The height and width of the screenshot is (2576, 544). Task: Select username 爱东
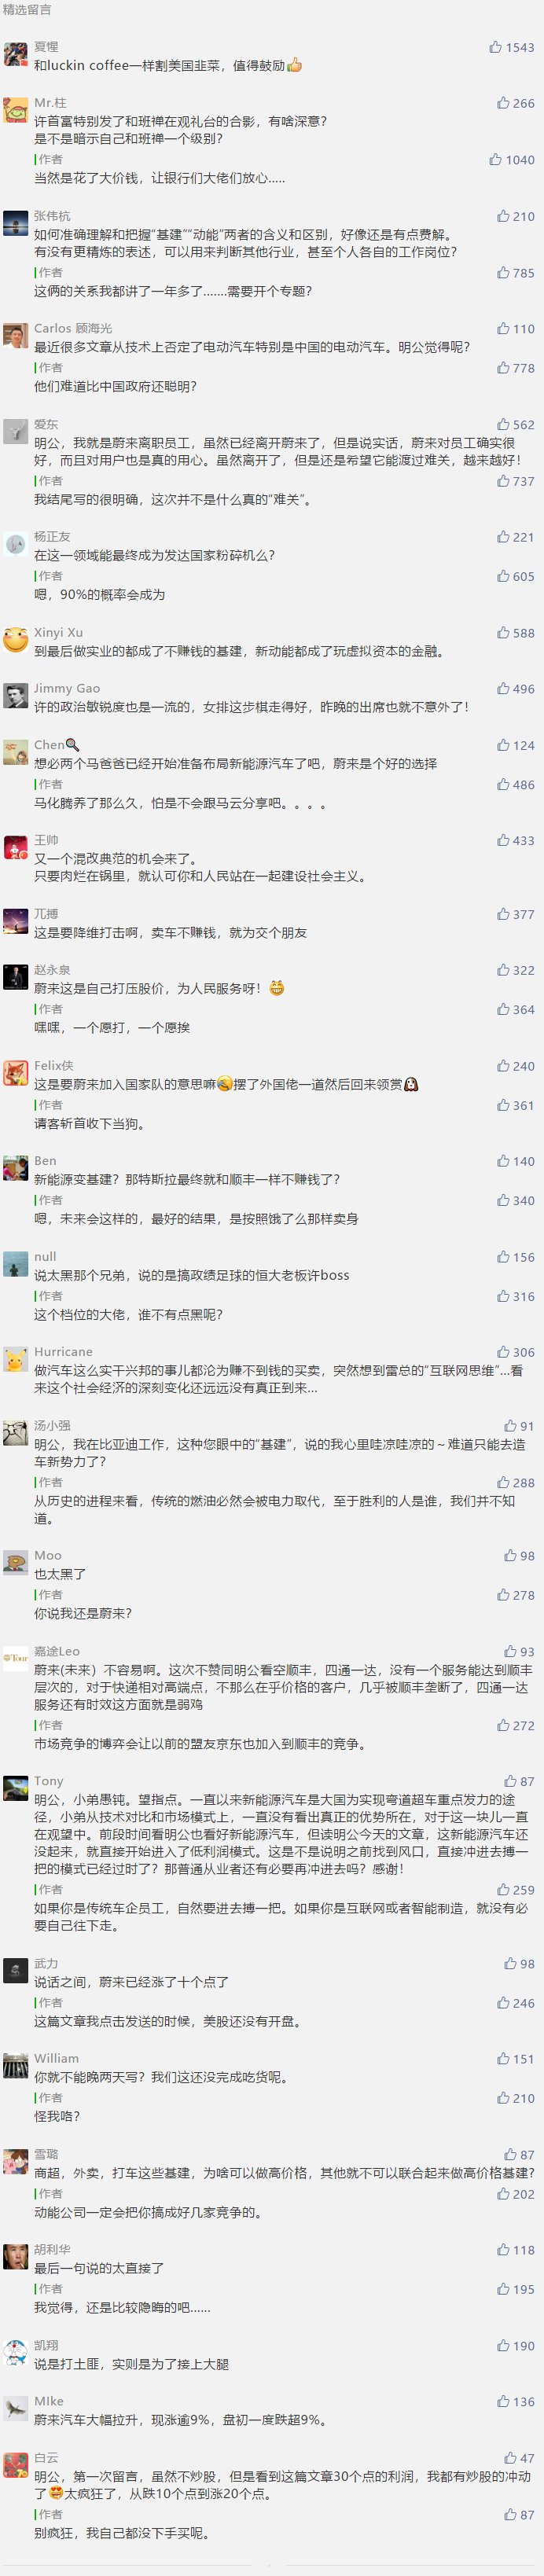click(x=46, y=424)
